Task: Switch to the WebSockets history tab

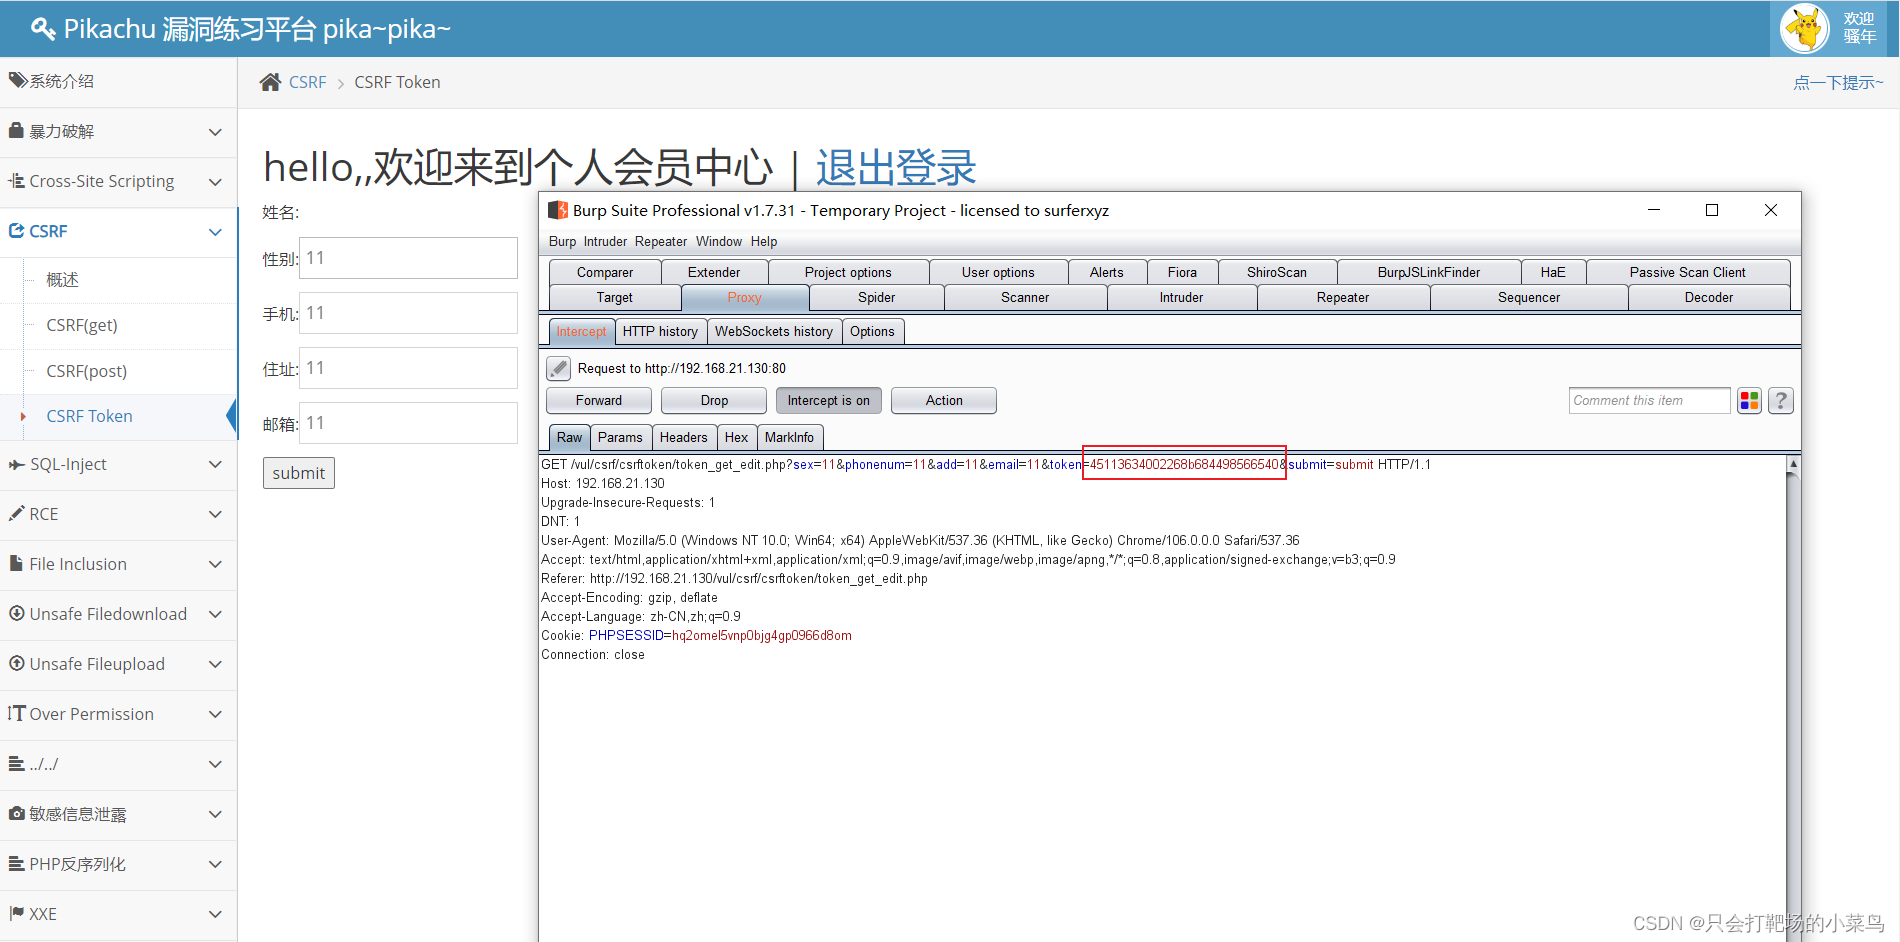Action: pyautogui.click(x=774, y=332)
